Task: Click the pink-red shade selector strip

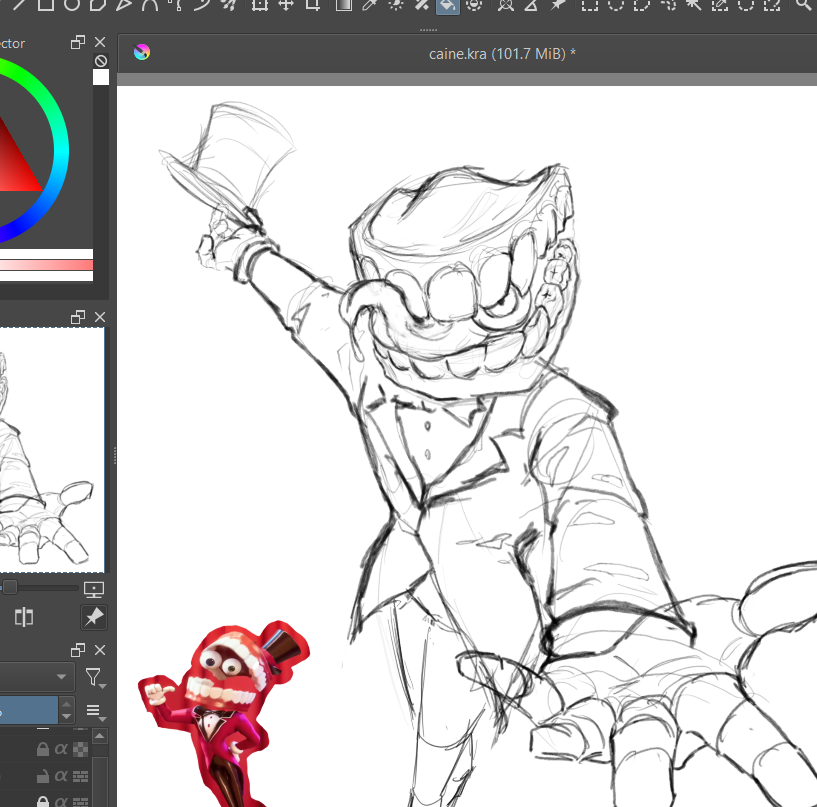Action: pos(46,265)
